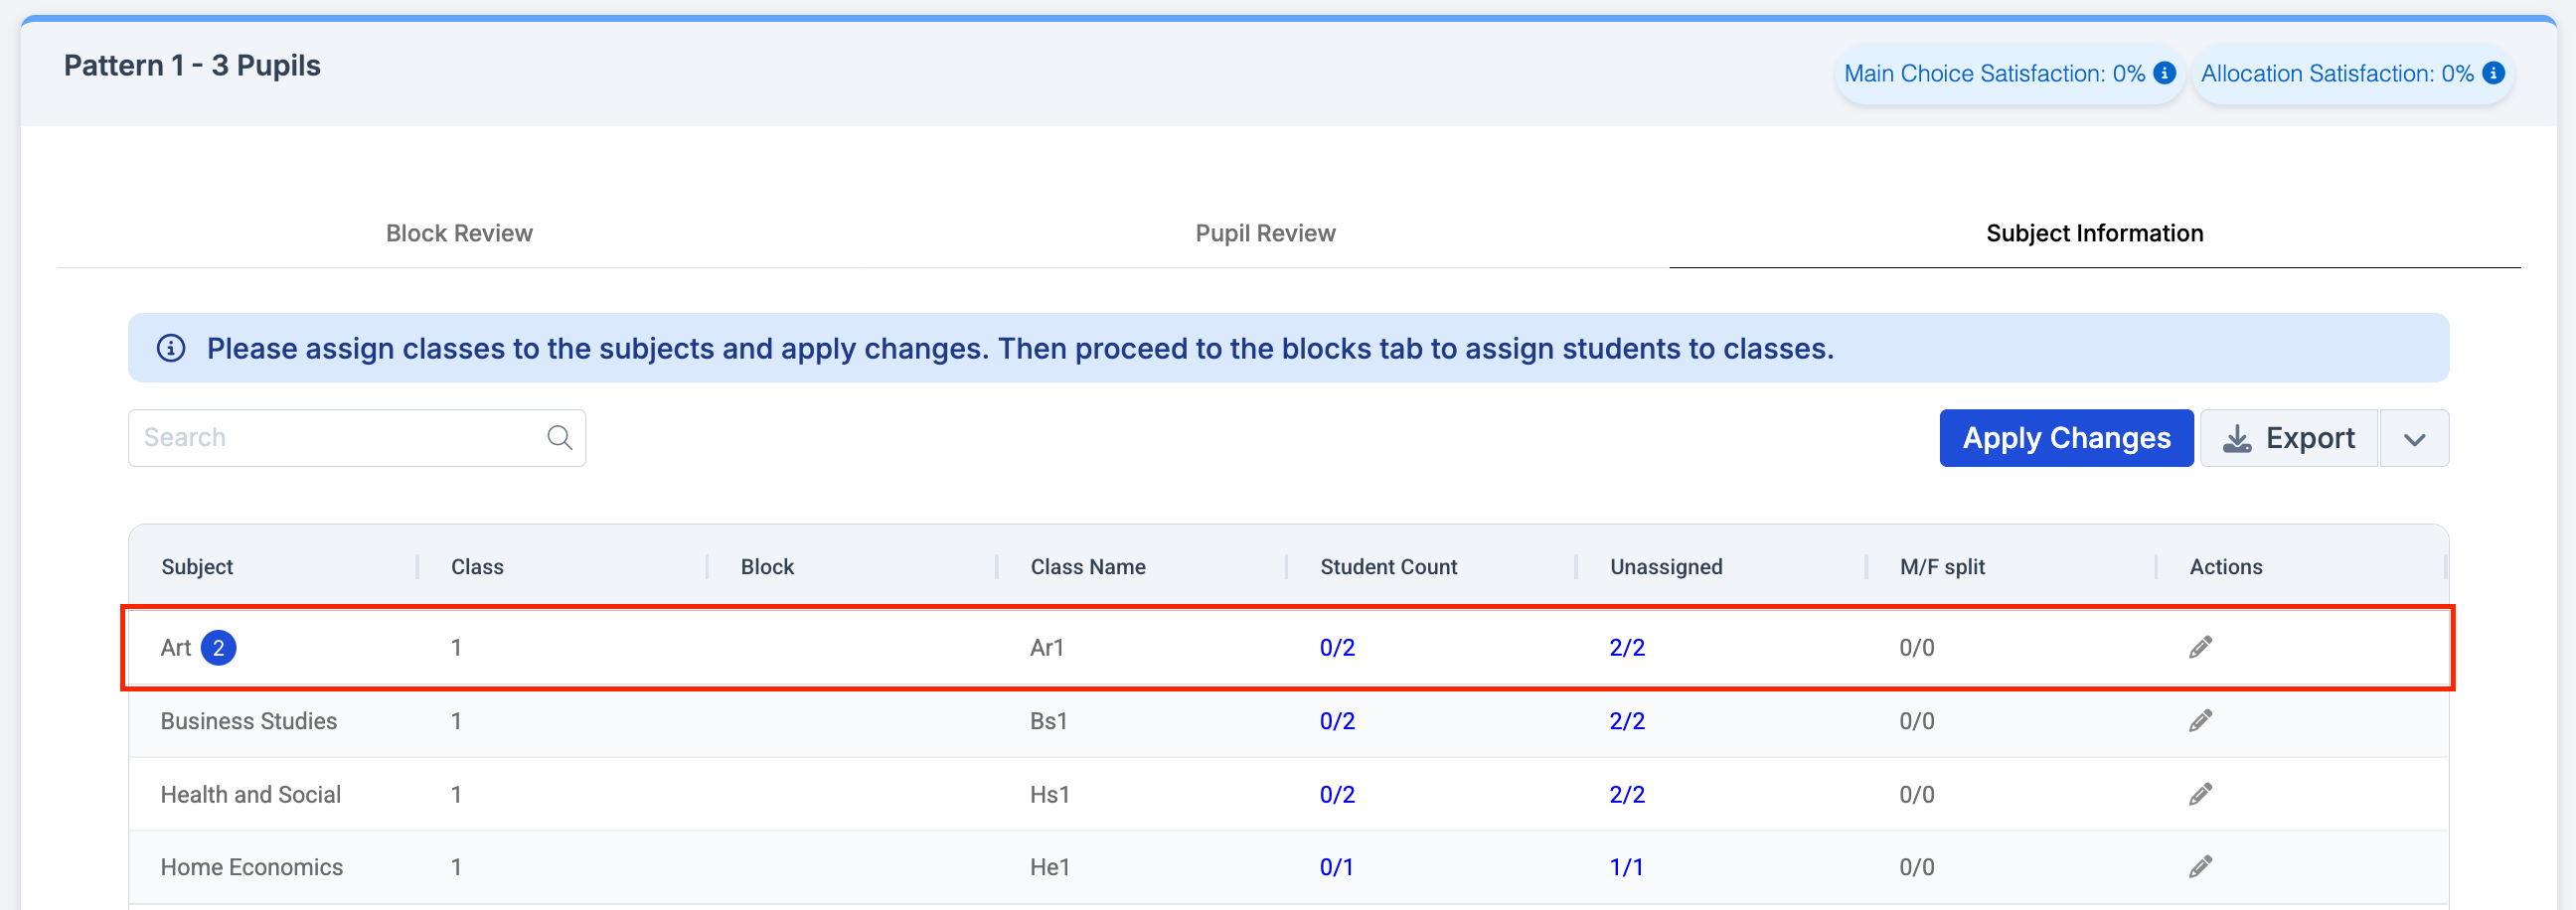
Task: Click the blue 2 badge beside Art
Action: pos(218,648)
